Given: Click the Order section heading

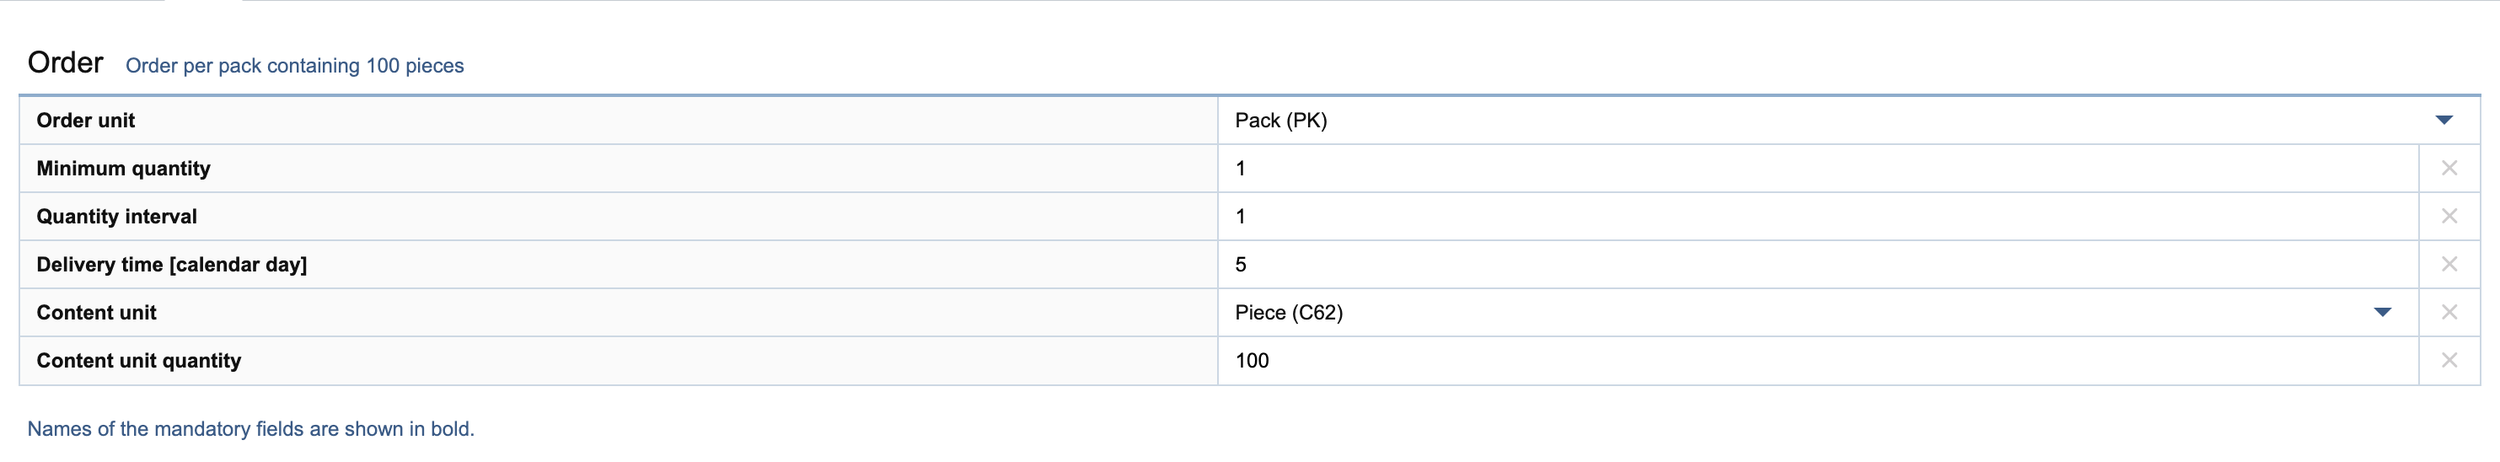Looking at the screenshot, I should point(65,62).
